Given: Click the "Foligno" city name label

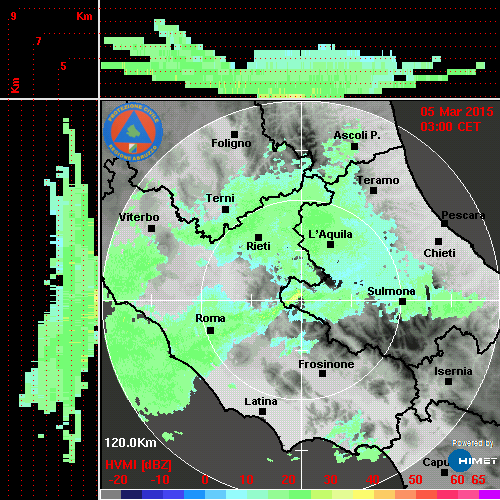Looking at the screenshot, I should click(x=231, y=143).
